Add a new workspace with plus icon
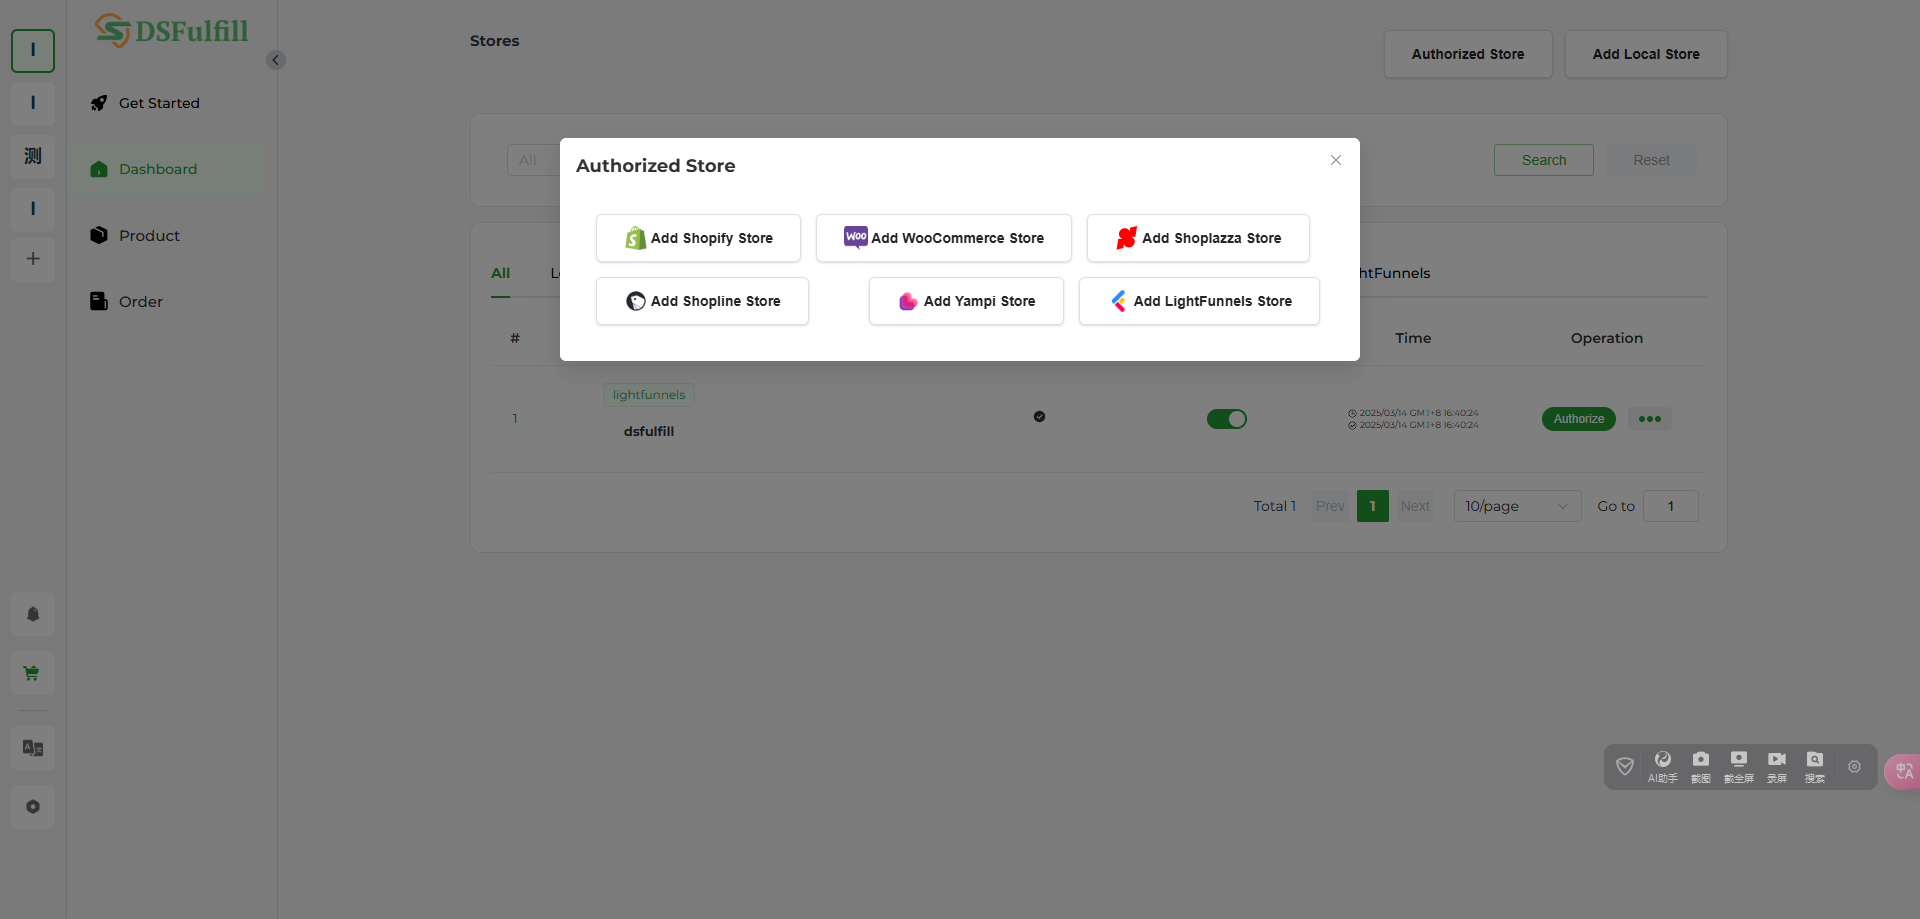The width and height of the screenshot is (1920, 919). (x=33, y=259)
